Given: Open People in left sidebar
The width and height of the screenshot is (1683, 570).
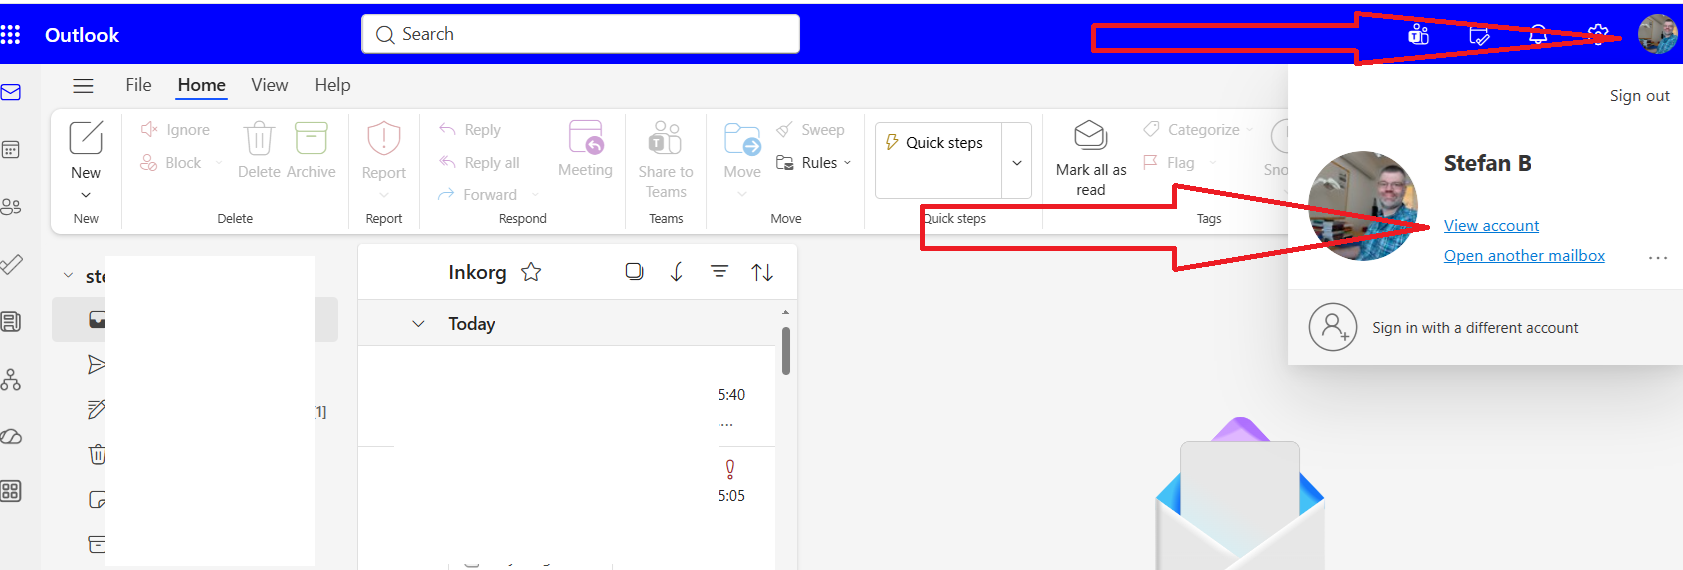Looking at the screenshot, I should 11,207.
